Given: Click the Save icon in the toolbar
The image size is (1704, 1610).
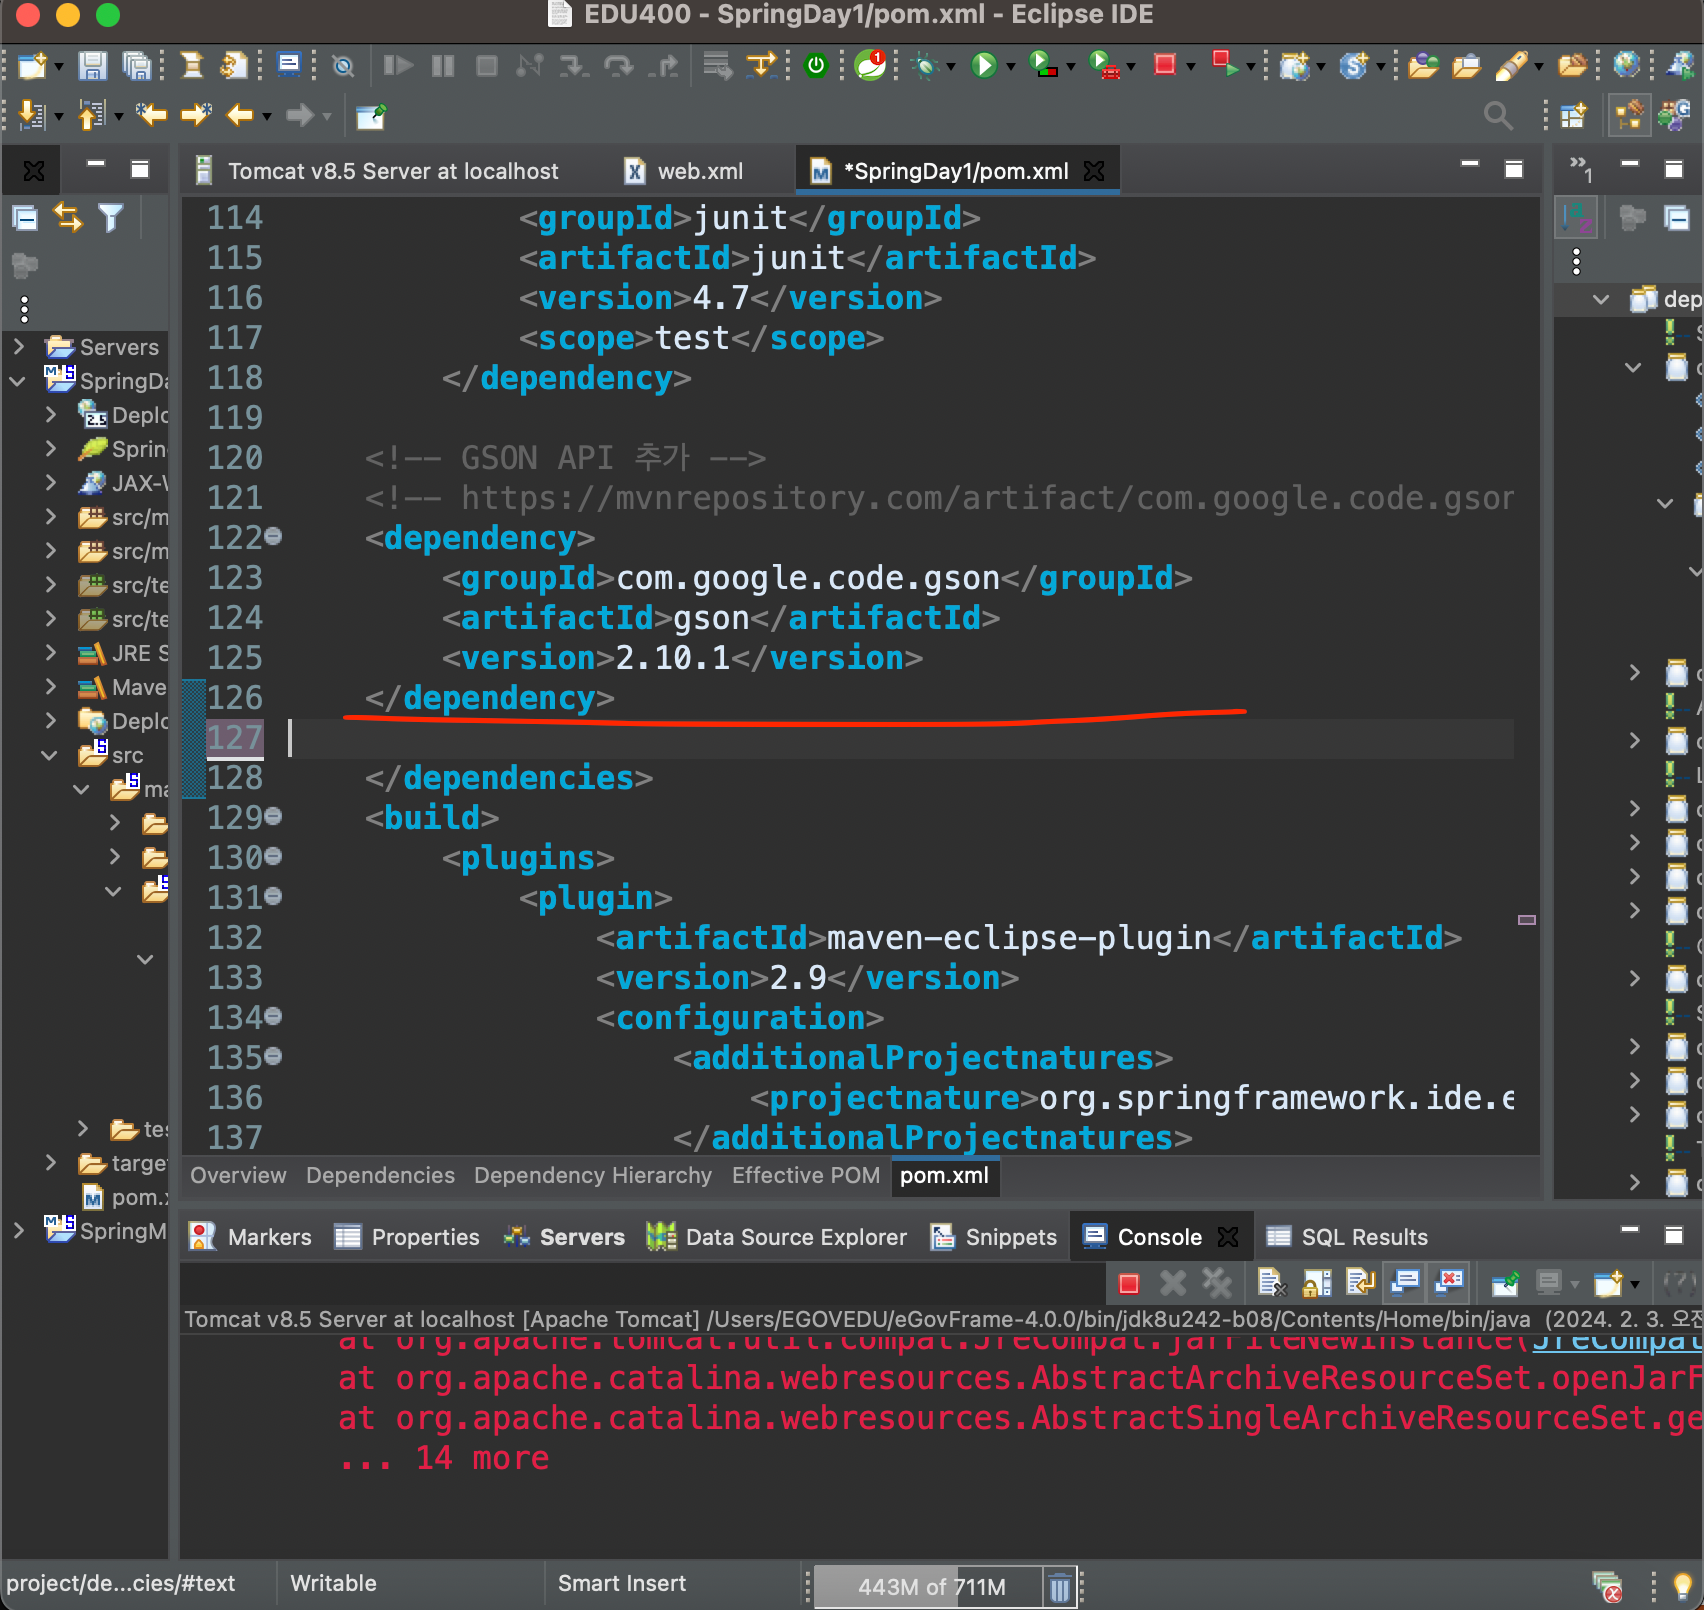Looking at the screenshot, I should click(92, 66).
